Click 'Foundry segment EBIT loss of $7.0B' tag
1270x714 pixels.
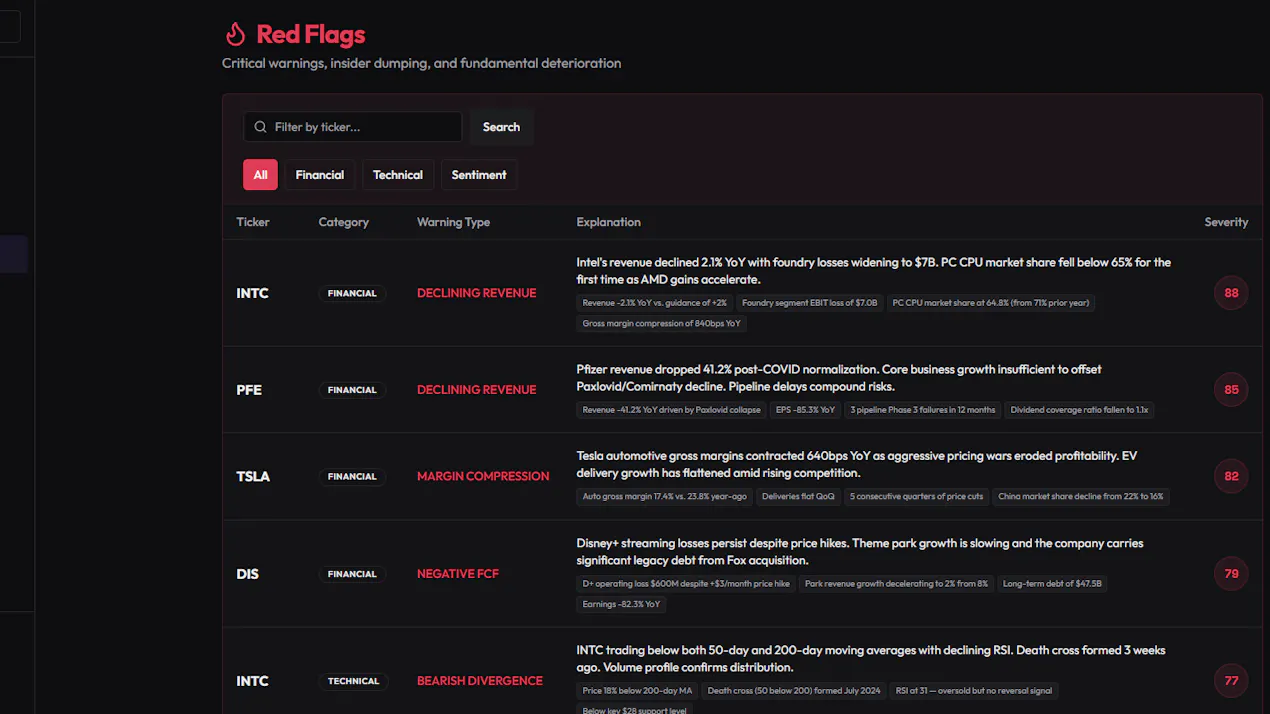[810, 303]
